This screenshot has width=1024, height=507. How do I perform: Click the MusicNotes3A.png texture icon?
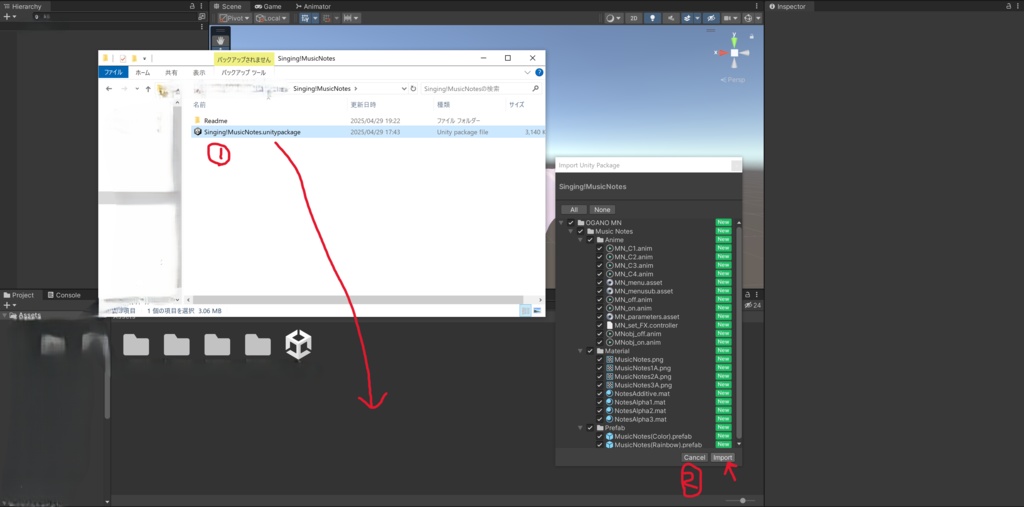609,385
